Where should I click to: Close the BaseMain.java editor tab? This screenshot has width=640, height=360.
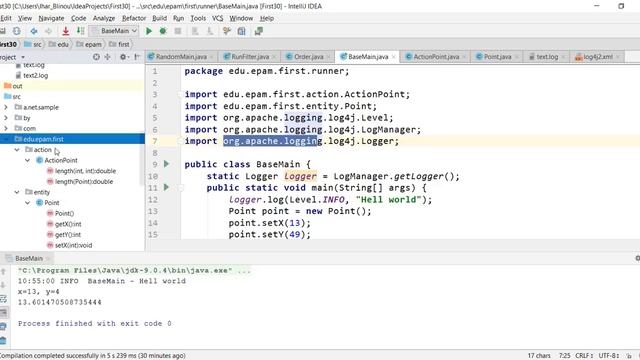393,57
